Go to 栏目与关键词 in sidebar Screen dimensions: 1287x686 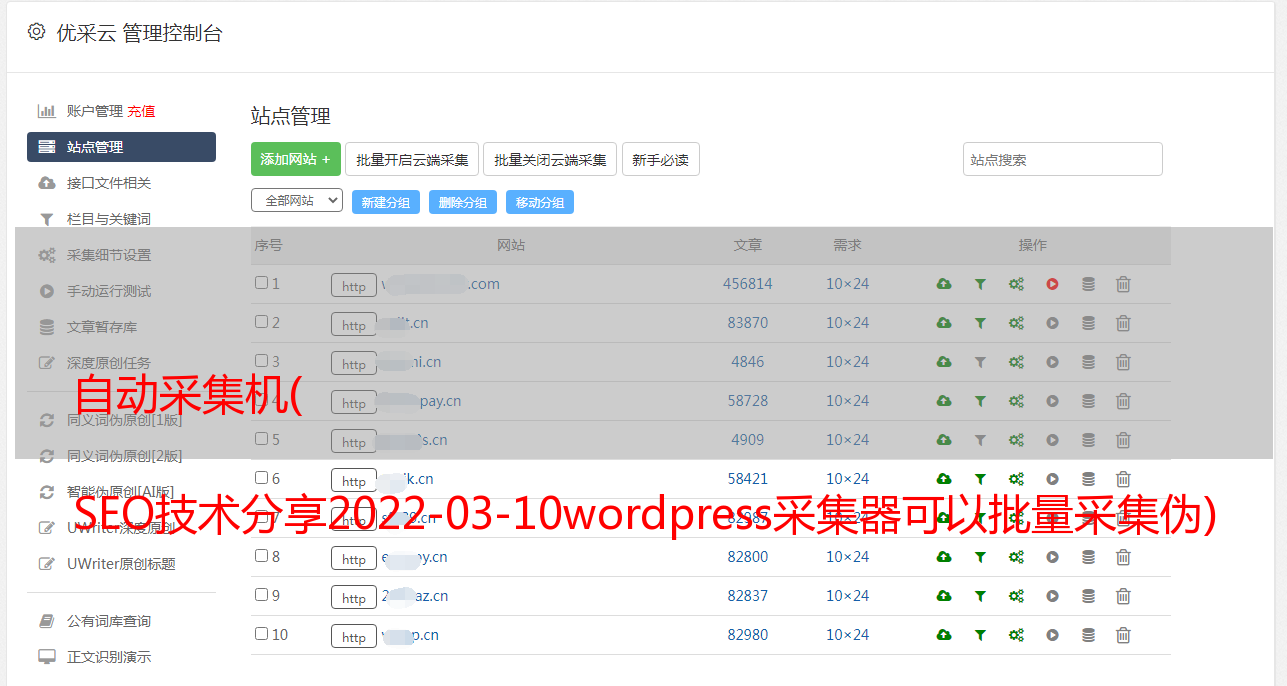[x=109, y=219]
